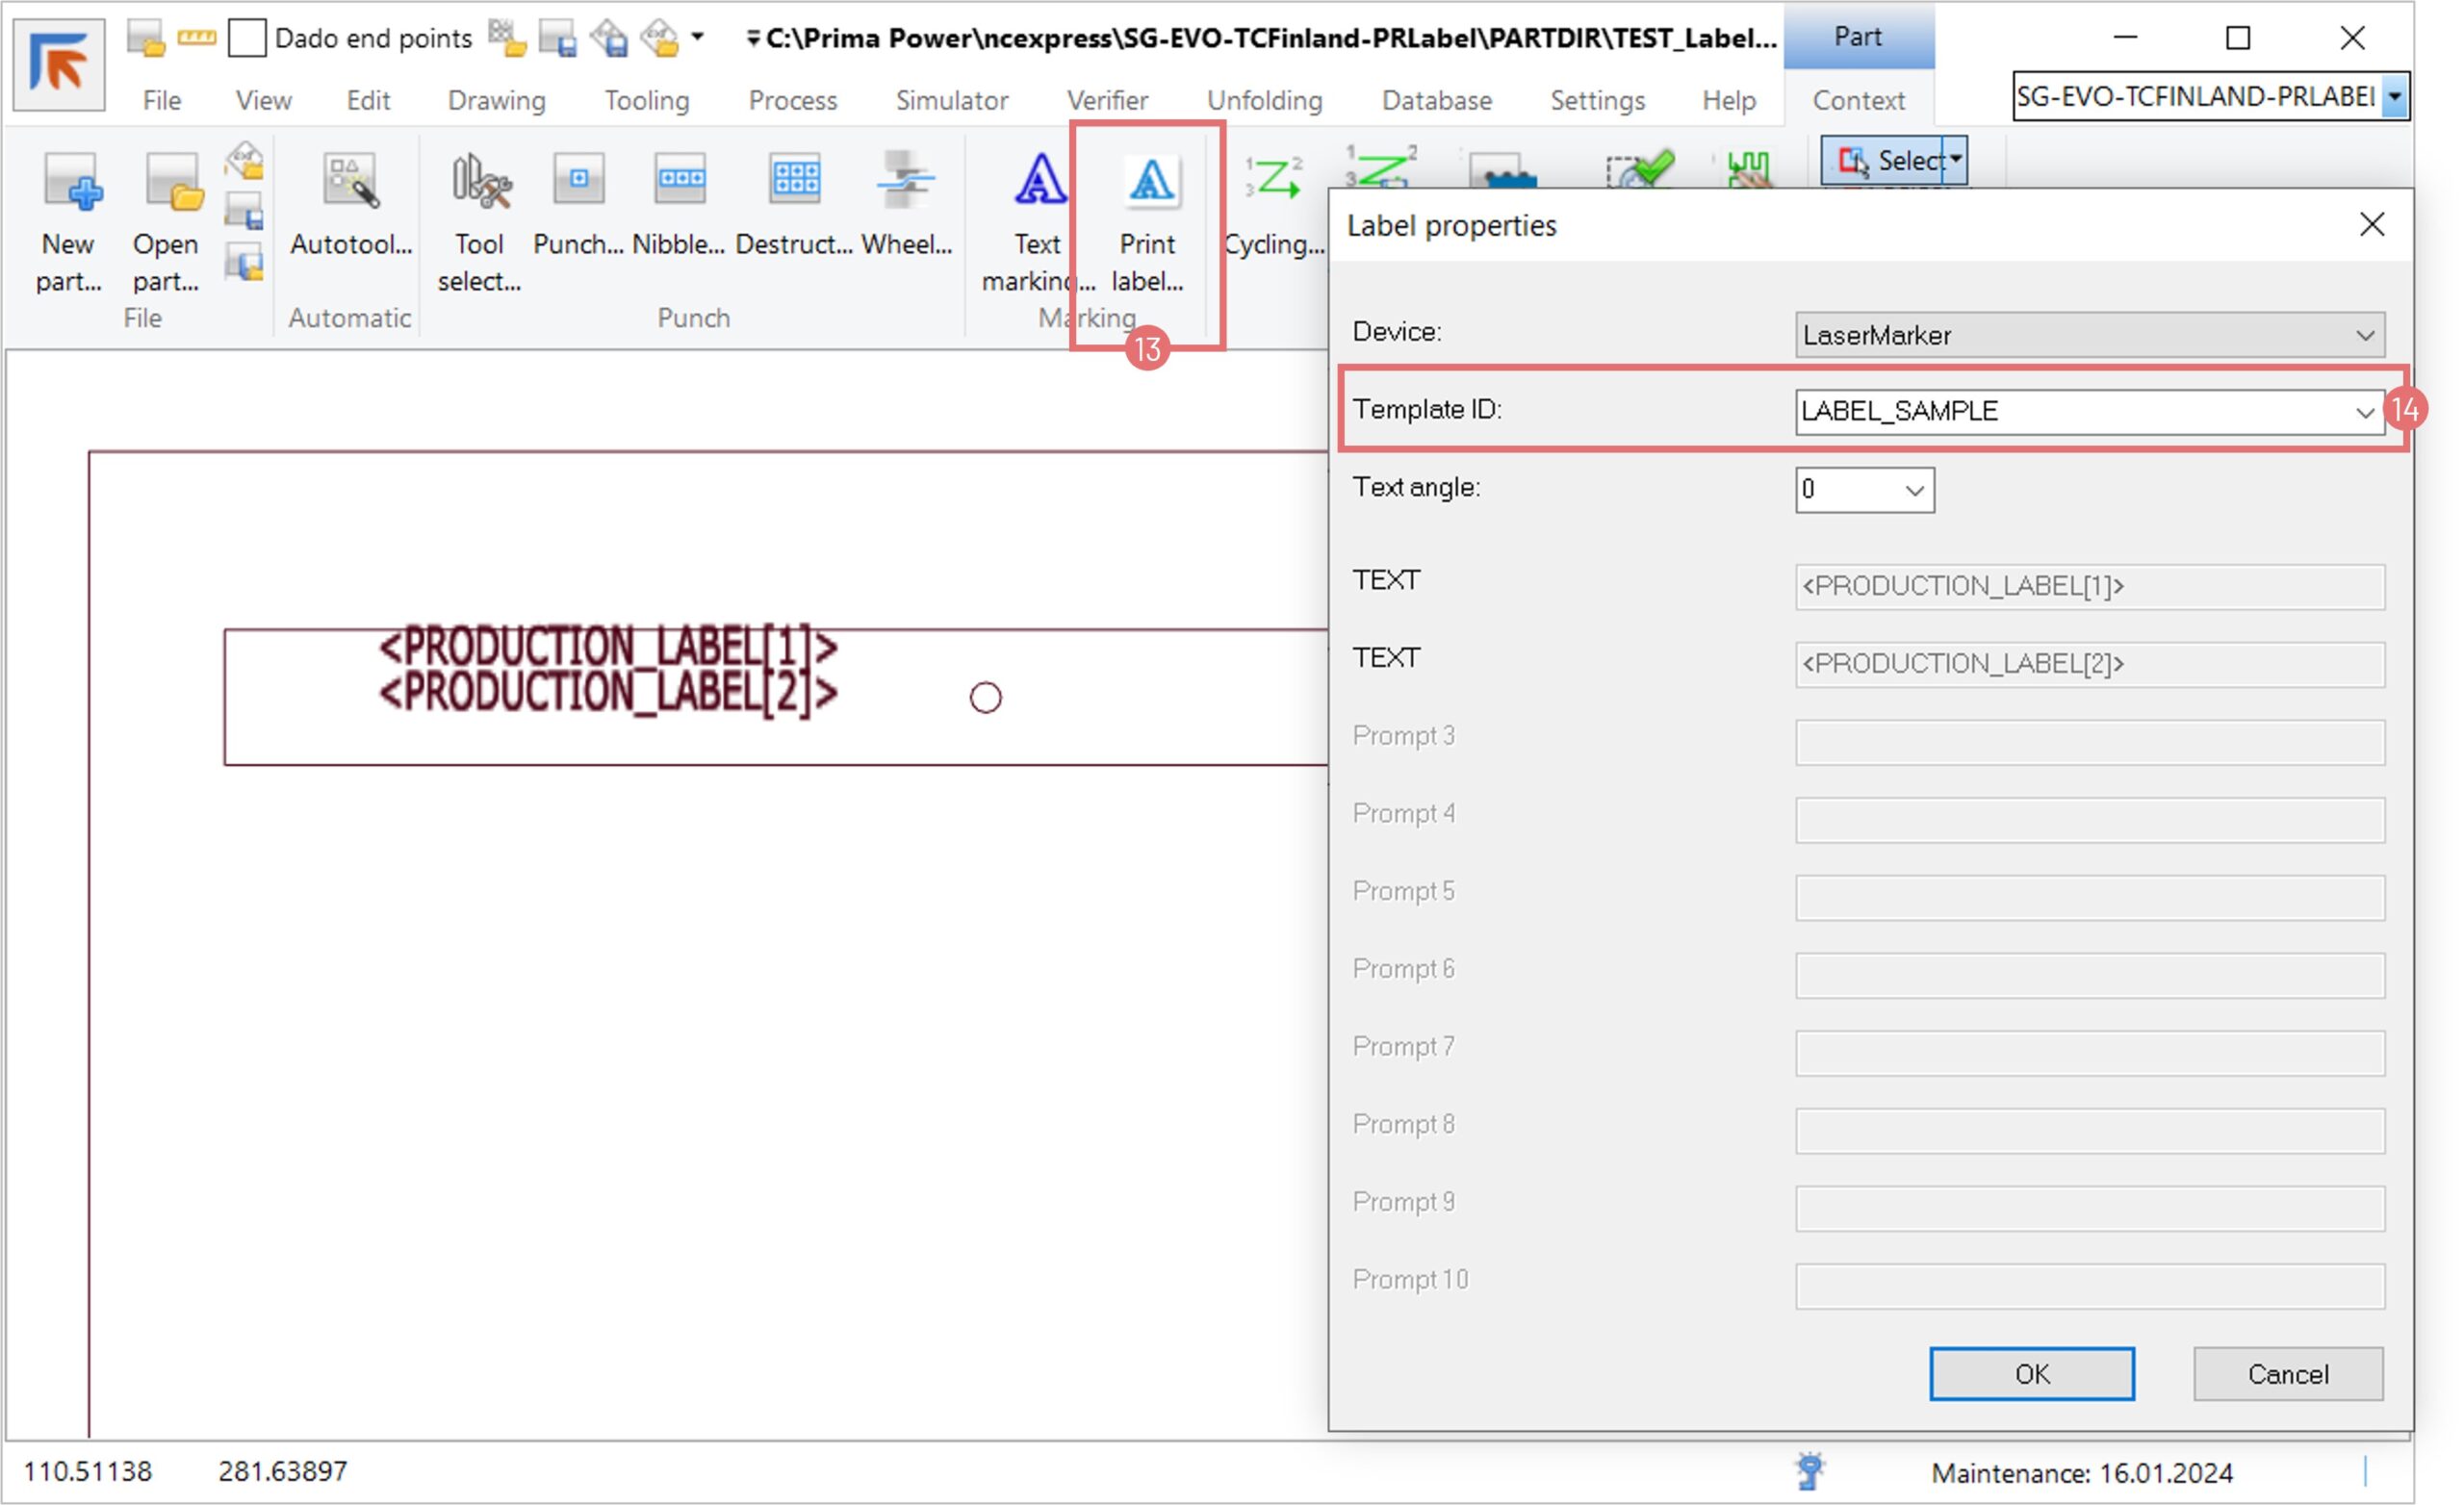
Task: Expand the Device dropdown
Action: pos(2364,335)
